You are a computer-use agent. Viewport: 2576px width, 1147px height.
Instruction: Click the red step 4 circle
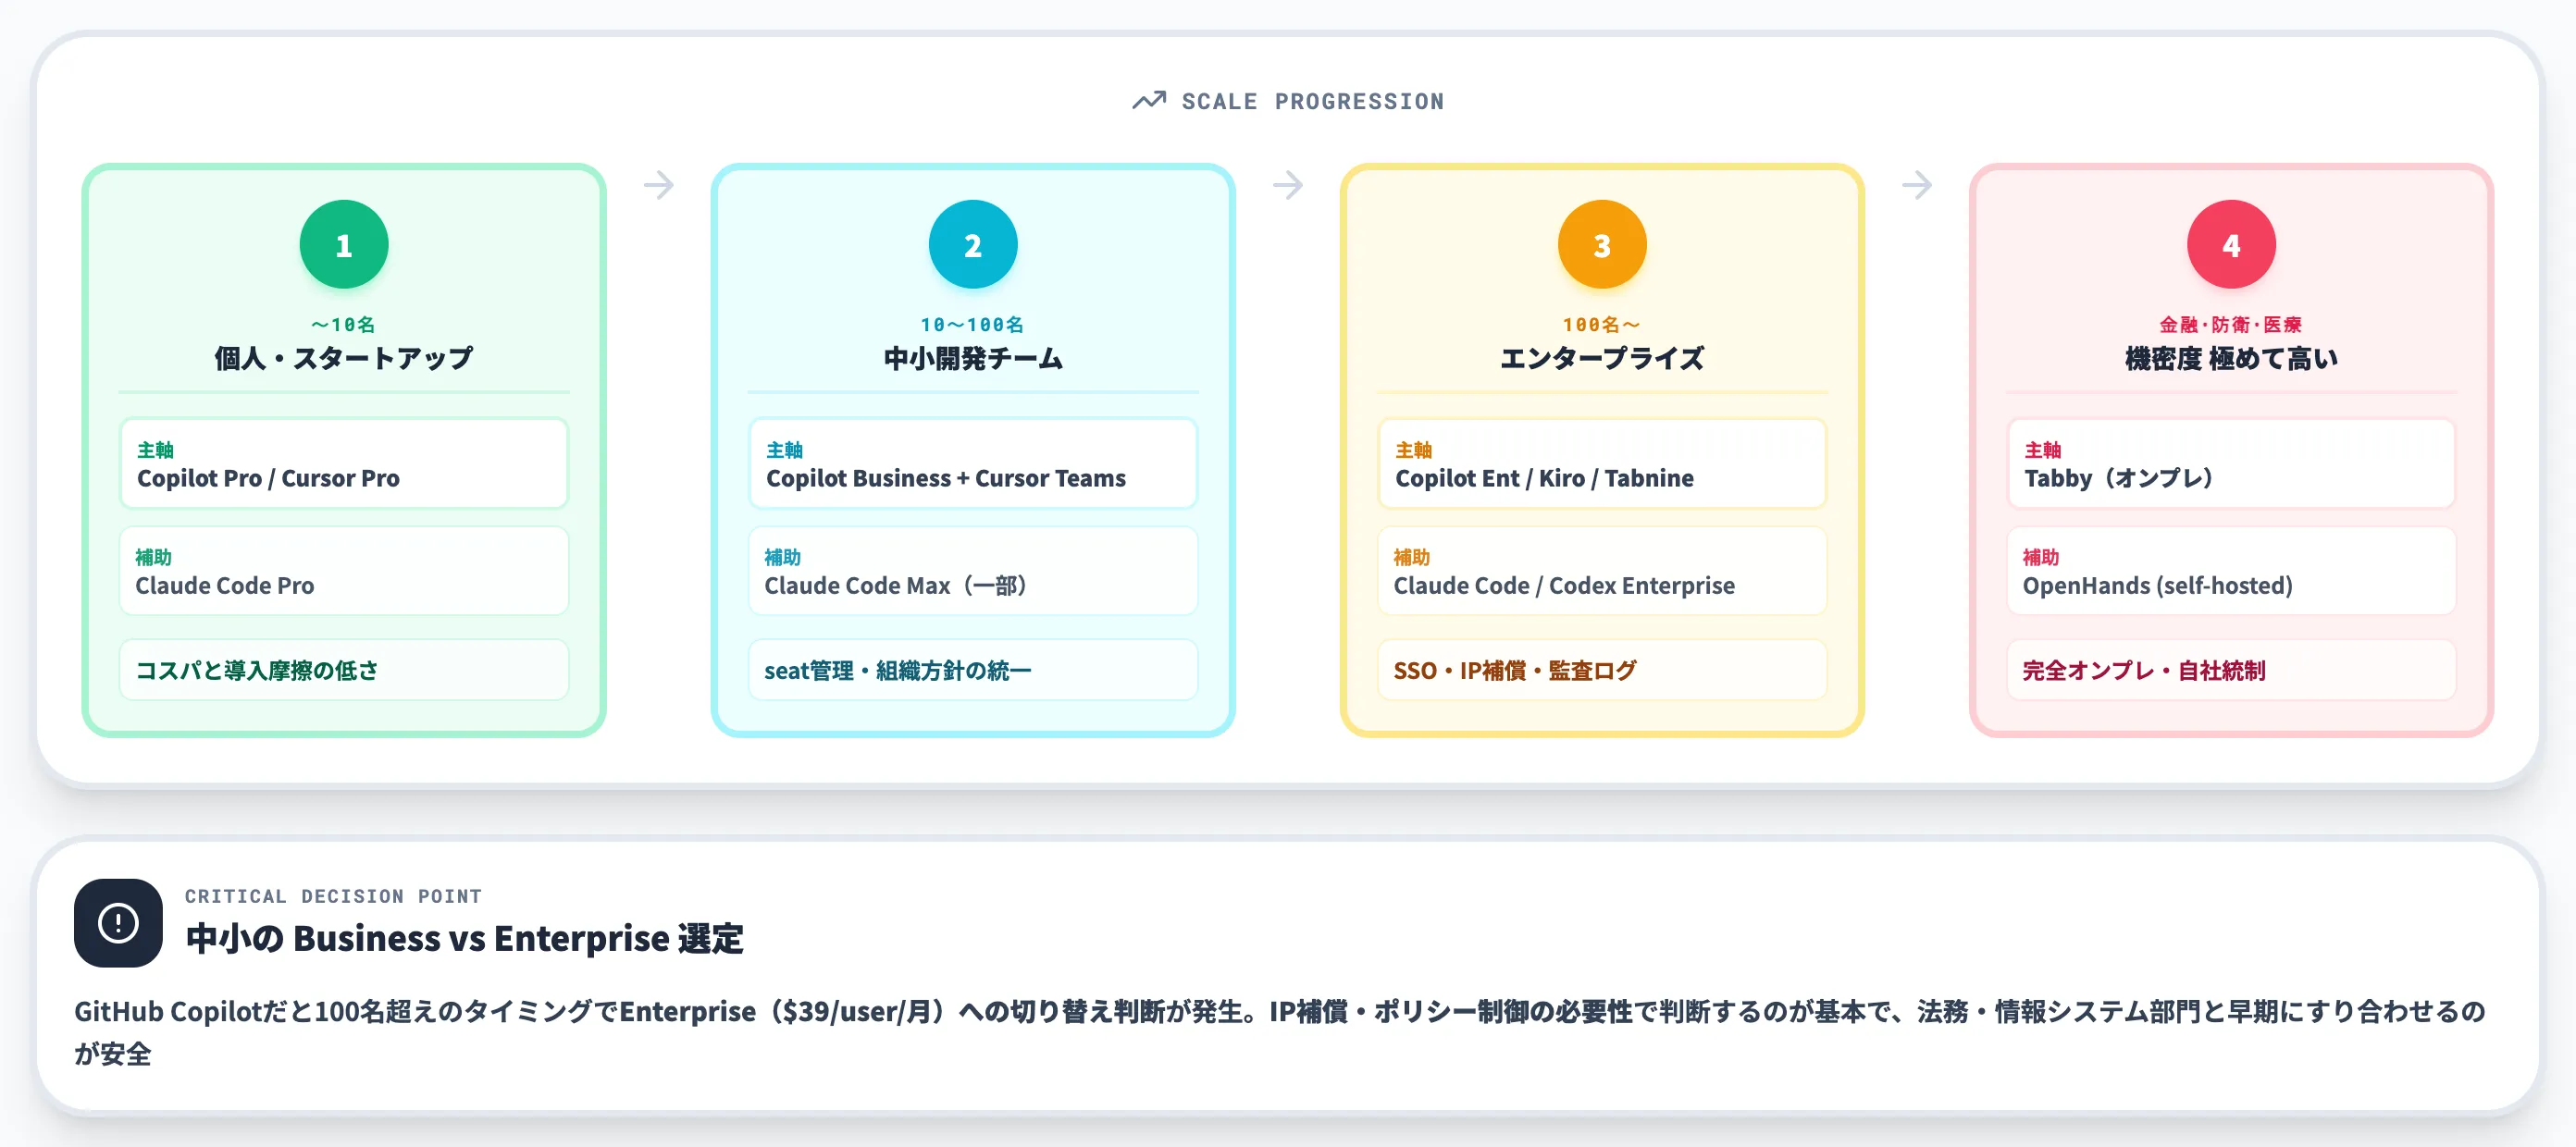pos(2231,244)
